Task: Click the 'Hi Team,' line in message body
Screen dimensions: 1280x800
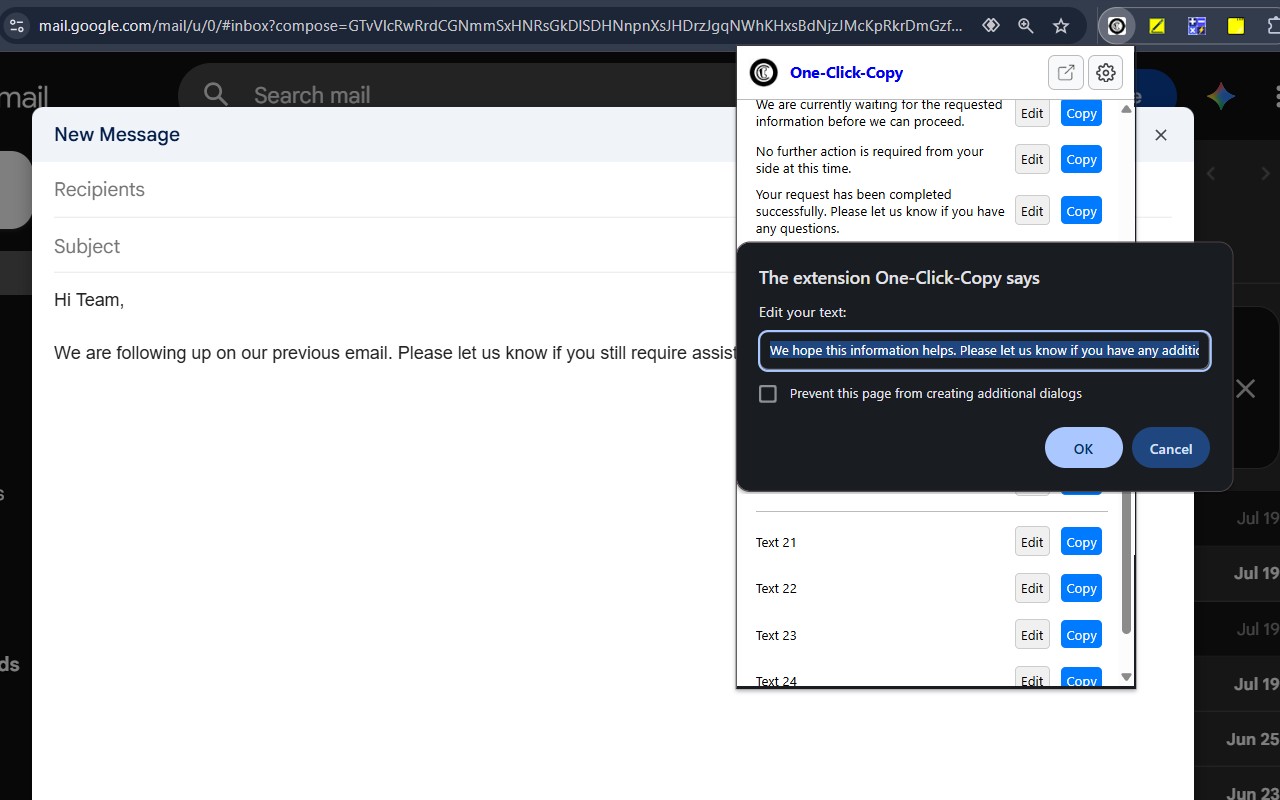Action: click(89, 300)
